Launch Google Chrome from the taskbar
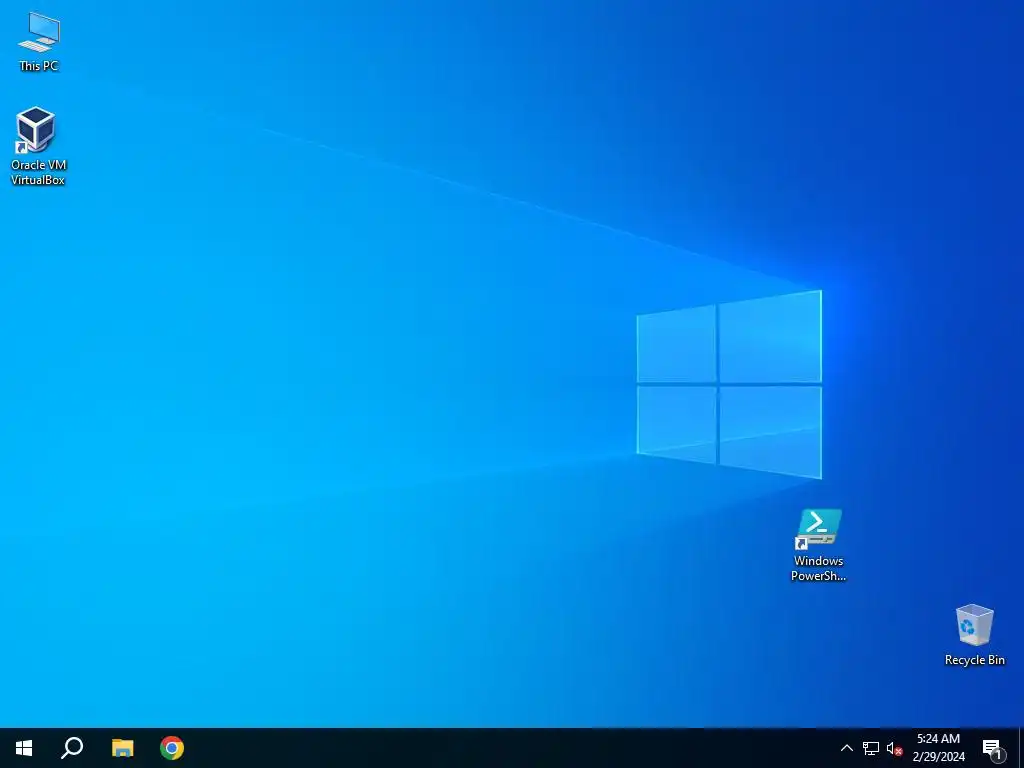Viewport: 1024px width, 768px height. (172, 748)
